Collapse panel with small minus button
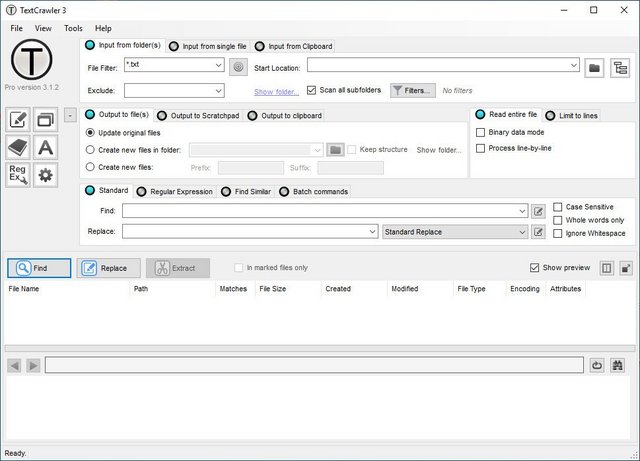The width and height of the screenshot is (640, 461). [x=70, y=116]
